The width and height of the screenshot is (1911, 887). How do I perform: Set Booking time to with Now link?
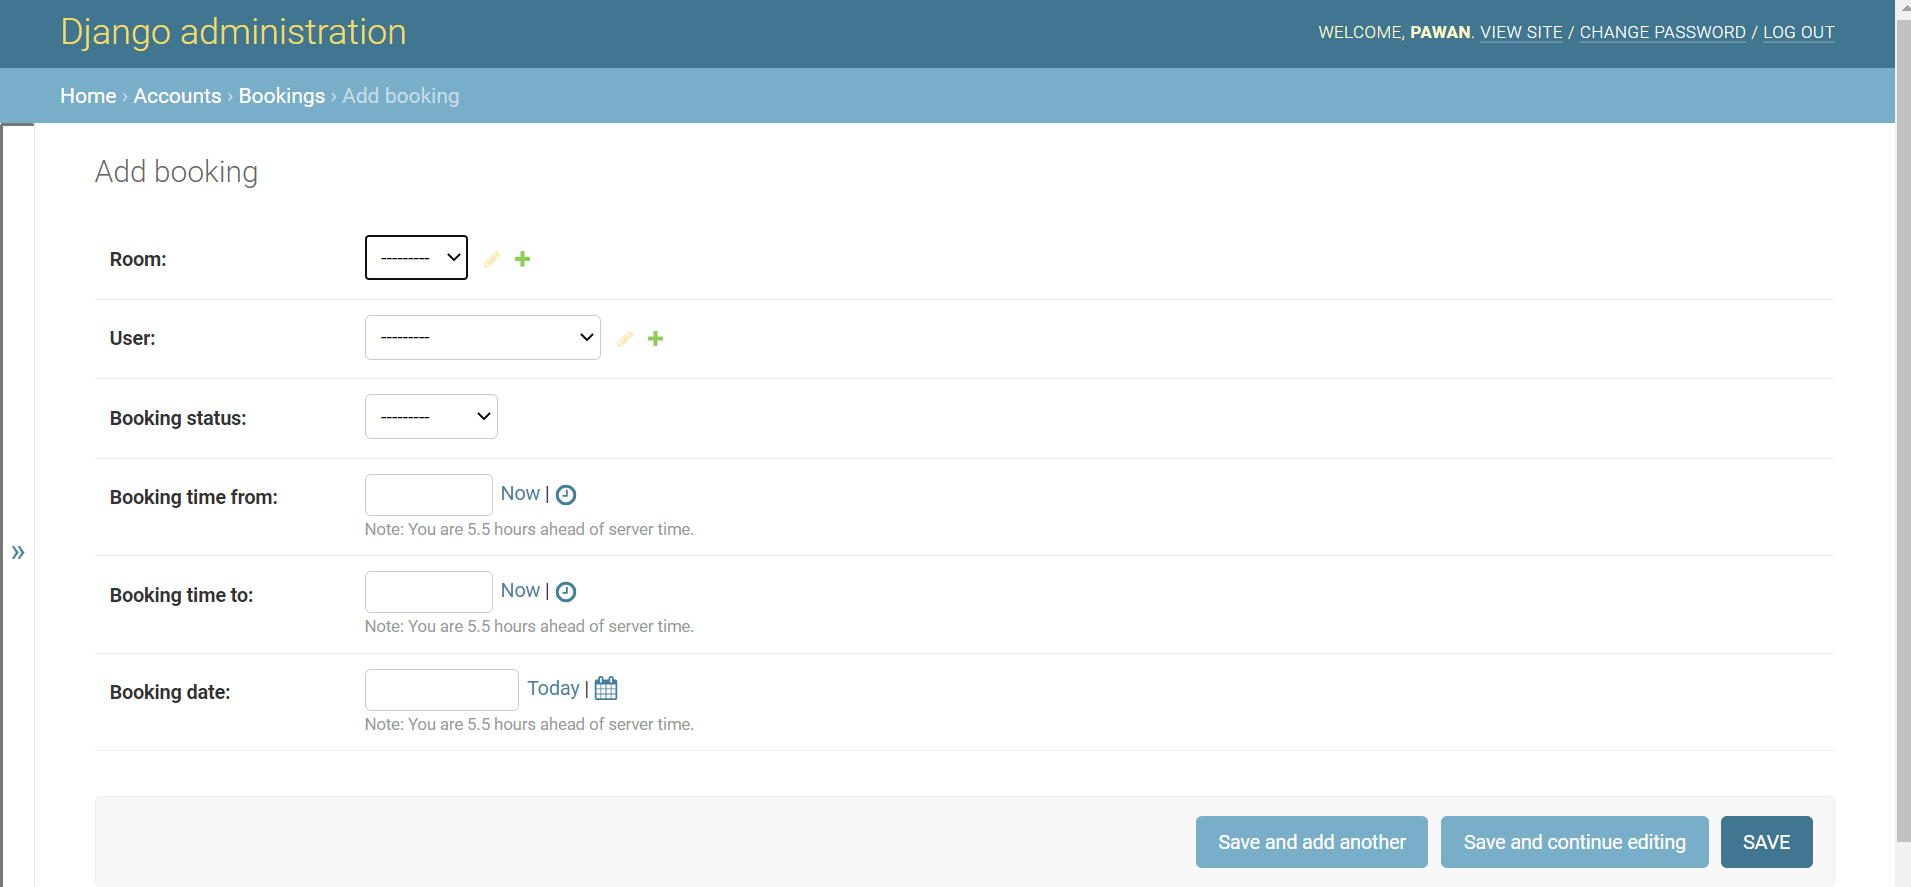pos(520,590)
